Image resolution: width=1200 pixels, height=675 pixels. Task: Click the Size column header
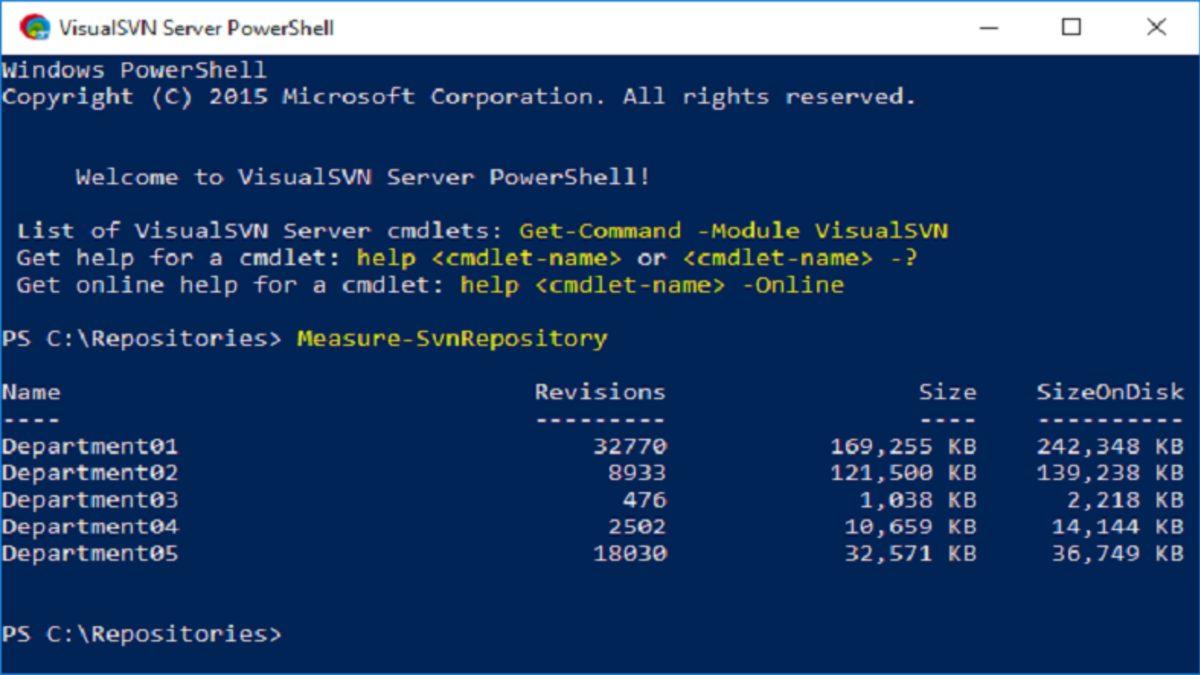[947, 392]
